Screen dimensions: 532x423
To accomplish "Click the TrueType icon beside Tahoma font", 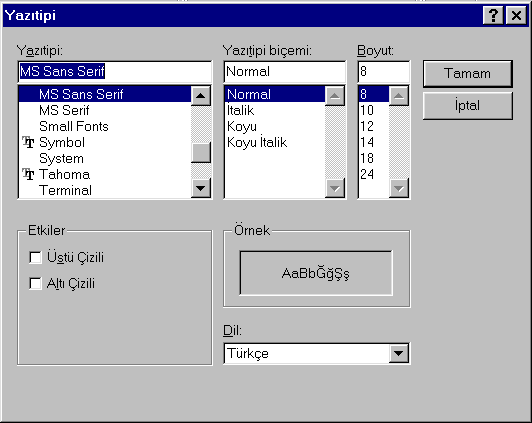I will tap(28, 174).
